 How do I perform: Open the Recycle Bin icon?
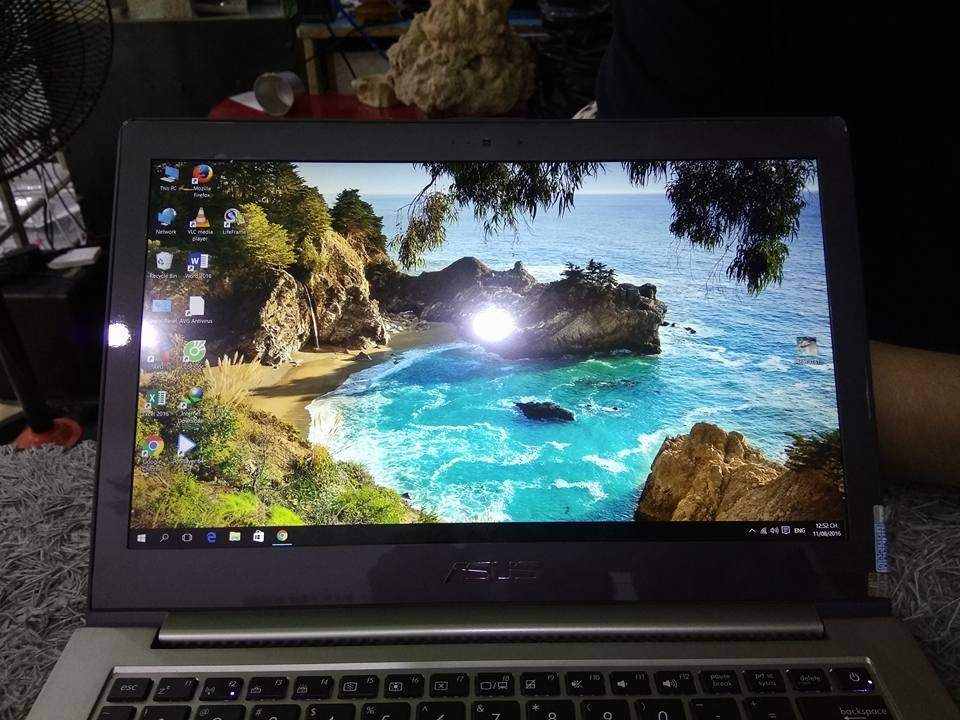164,262
